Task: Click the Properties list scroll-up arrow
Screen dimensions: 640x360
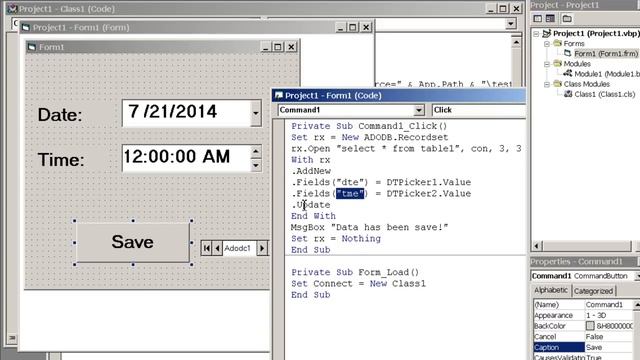Action: click(x=637, y=304)
